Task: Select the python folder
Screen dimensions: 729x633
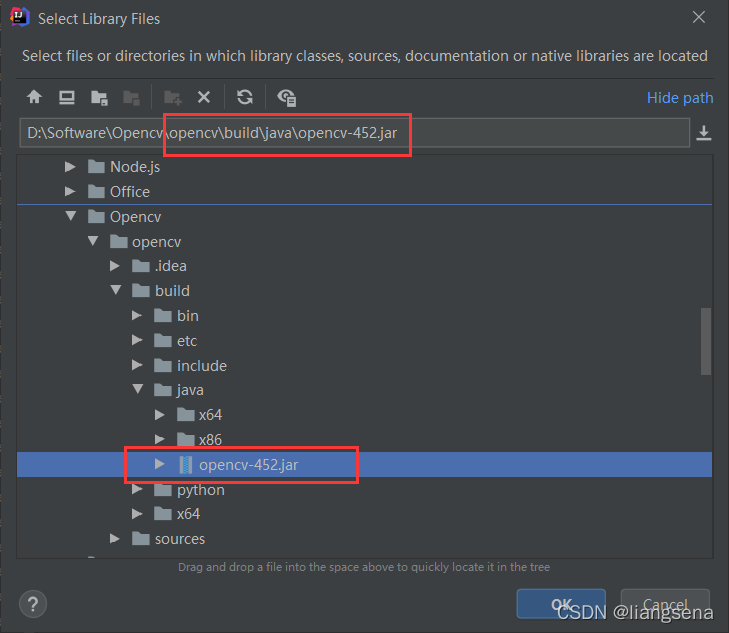Action: click(x=200, y=490)
